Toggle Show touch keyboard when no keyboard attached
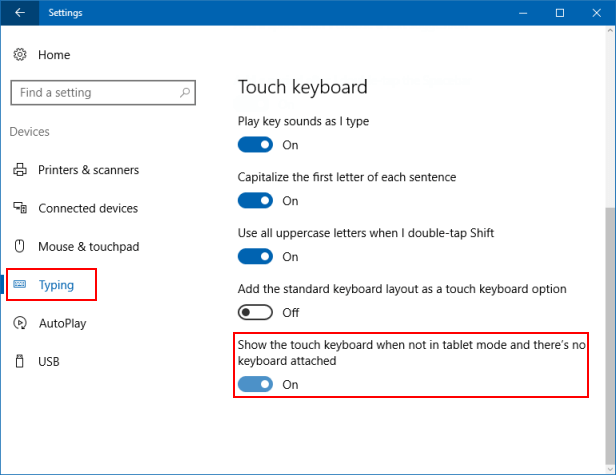 click(255, 384)
